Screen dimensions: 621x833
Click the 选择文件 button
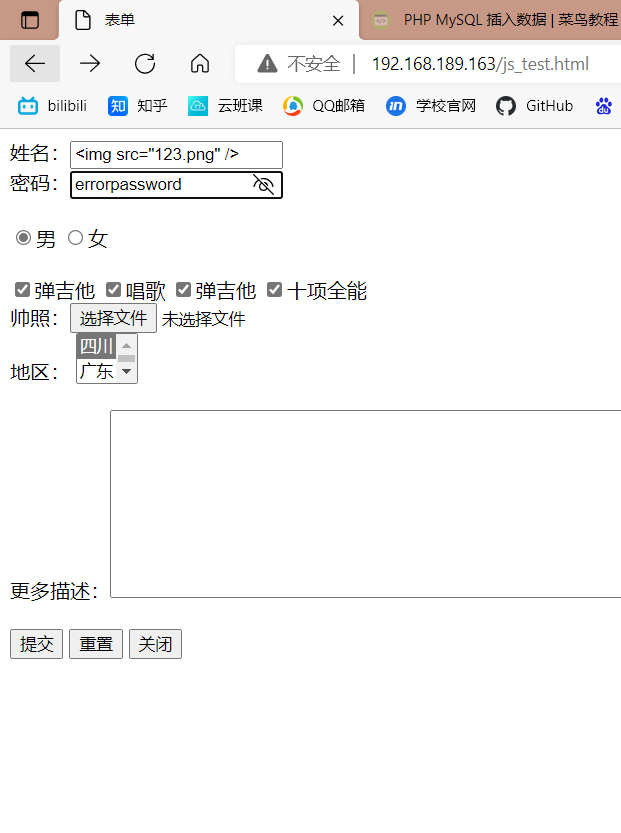114,318
